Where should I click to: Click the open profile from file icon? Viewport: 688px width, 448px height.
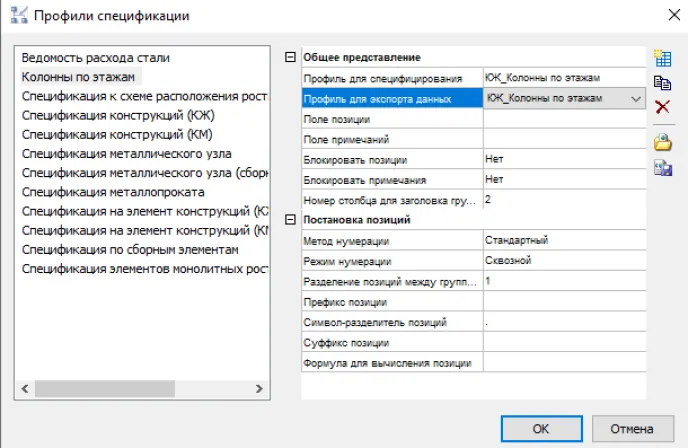(x=661, y=143)
